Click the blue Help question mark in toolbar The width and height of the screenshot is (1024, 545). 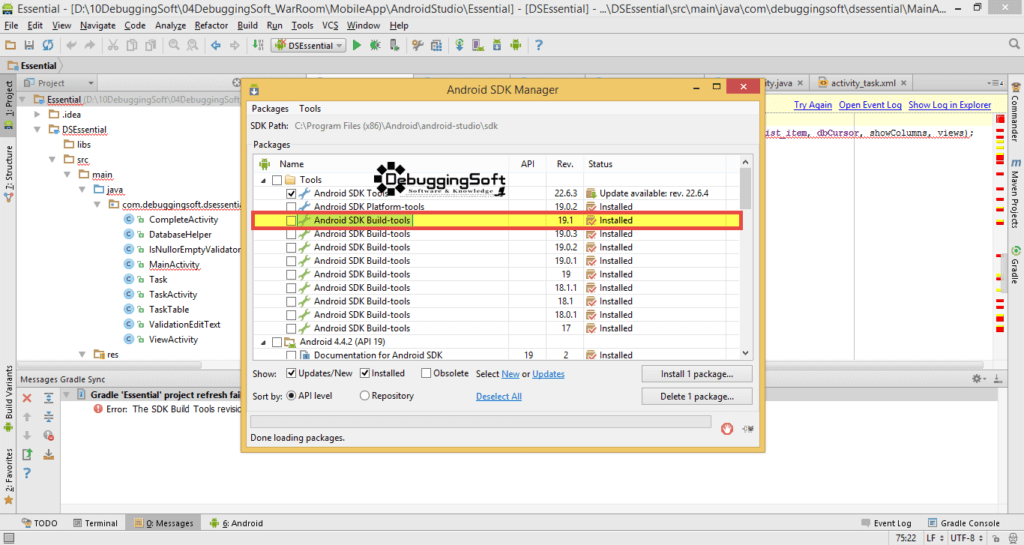[539, 45]
